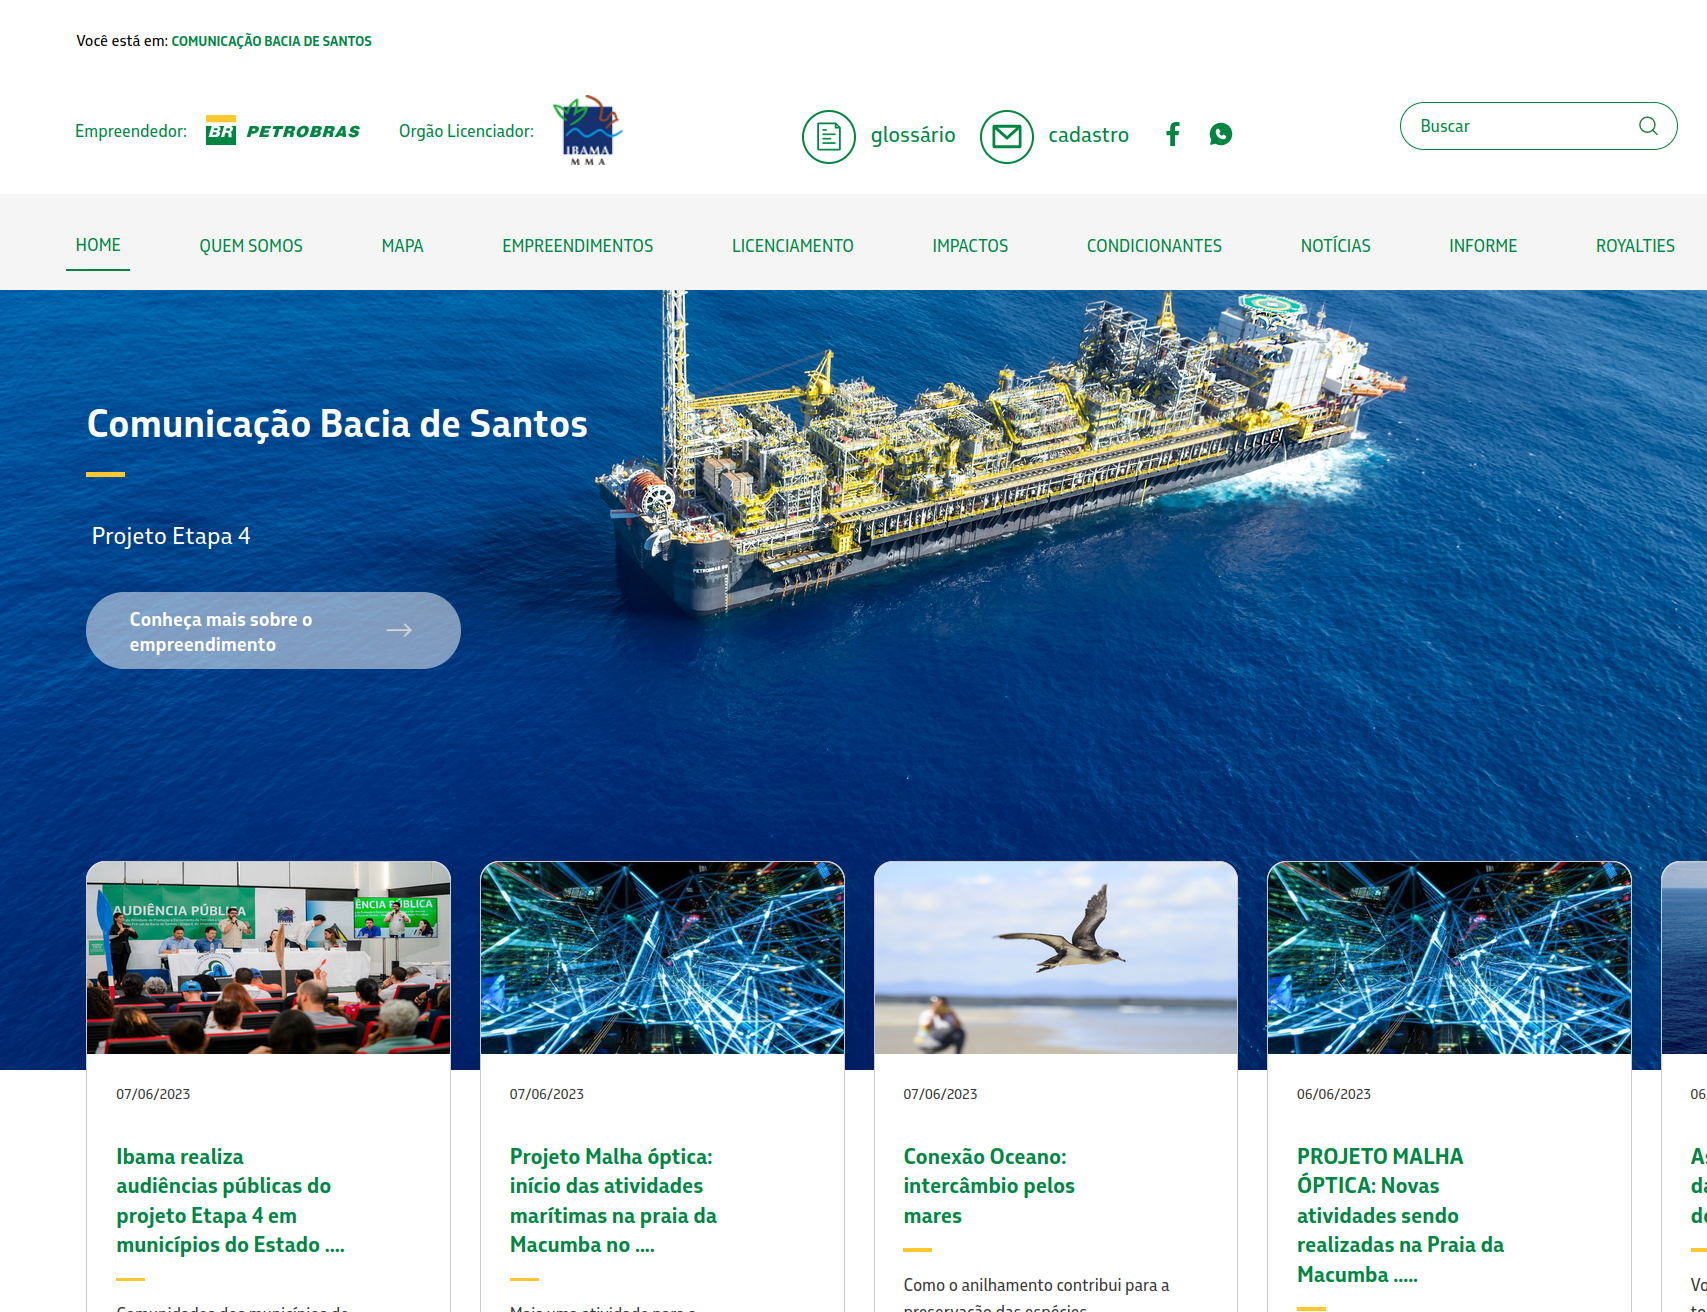Click the glossário document icon
Screen dimensions: 1707x1312
pos(828,136)
